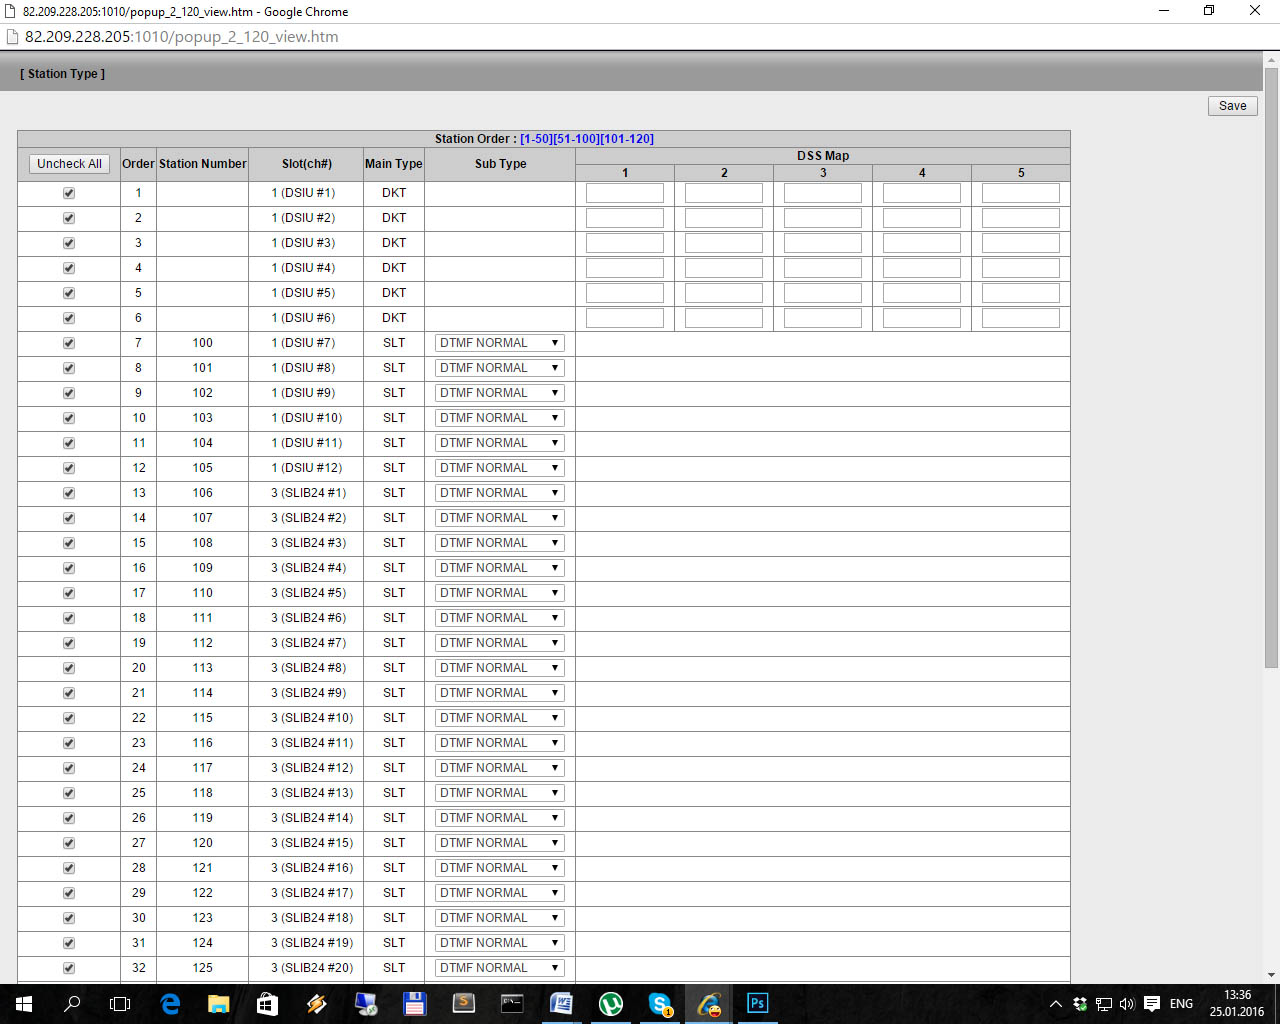Click DSS Map field 1 for order 1
Image resolution: width=1280 pixels, height=1024 pixels.
(x=624, y=193)
